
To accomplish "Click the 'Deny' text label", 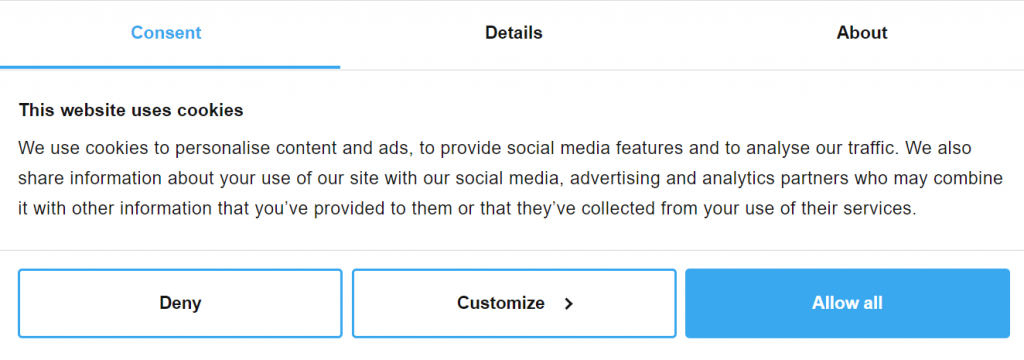I will tap(180, 303).
